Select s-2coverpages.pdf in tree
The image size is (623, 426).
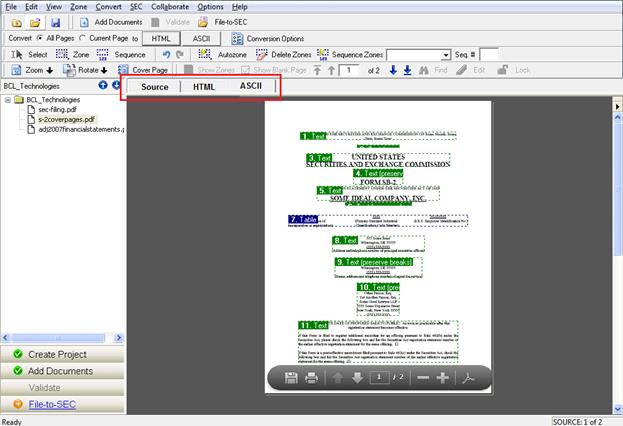click(x=66, y=119)
